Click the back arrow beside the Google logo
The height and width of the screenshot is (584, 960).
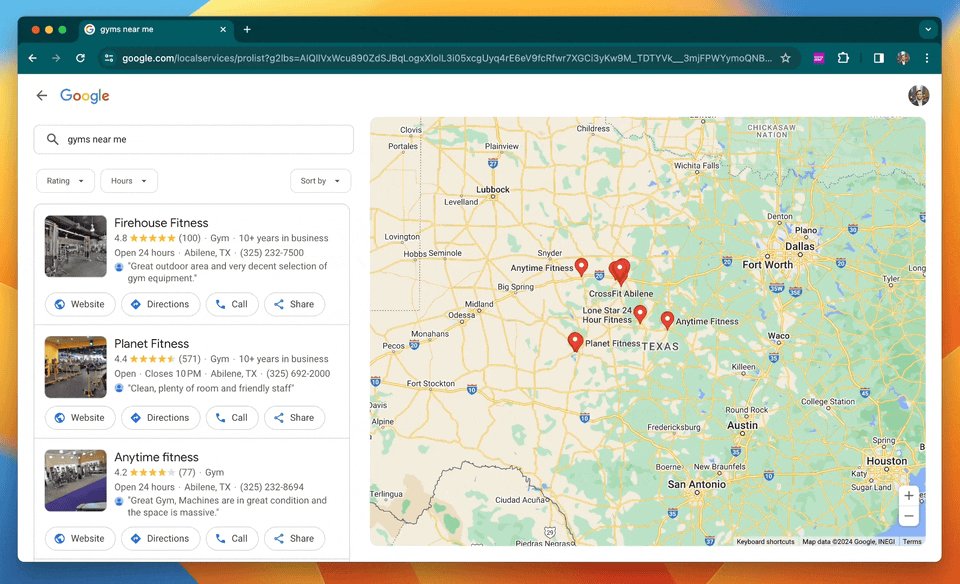pos(42,95)
